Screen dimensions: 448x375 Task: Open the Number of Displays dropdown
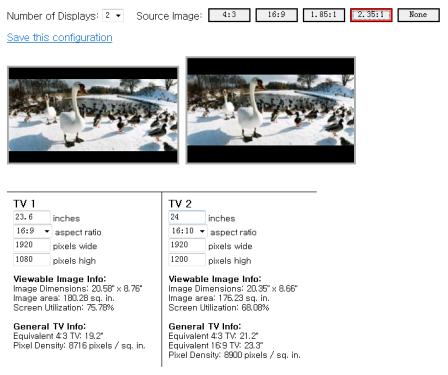(x=113, y=16)
